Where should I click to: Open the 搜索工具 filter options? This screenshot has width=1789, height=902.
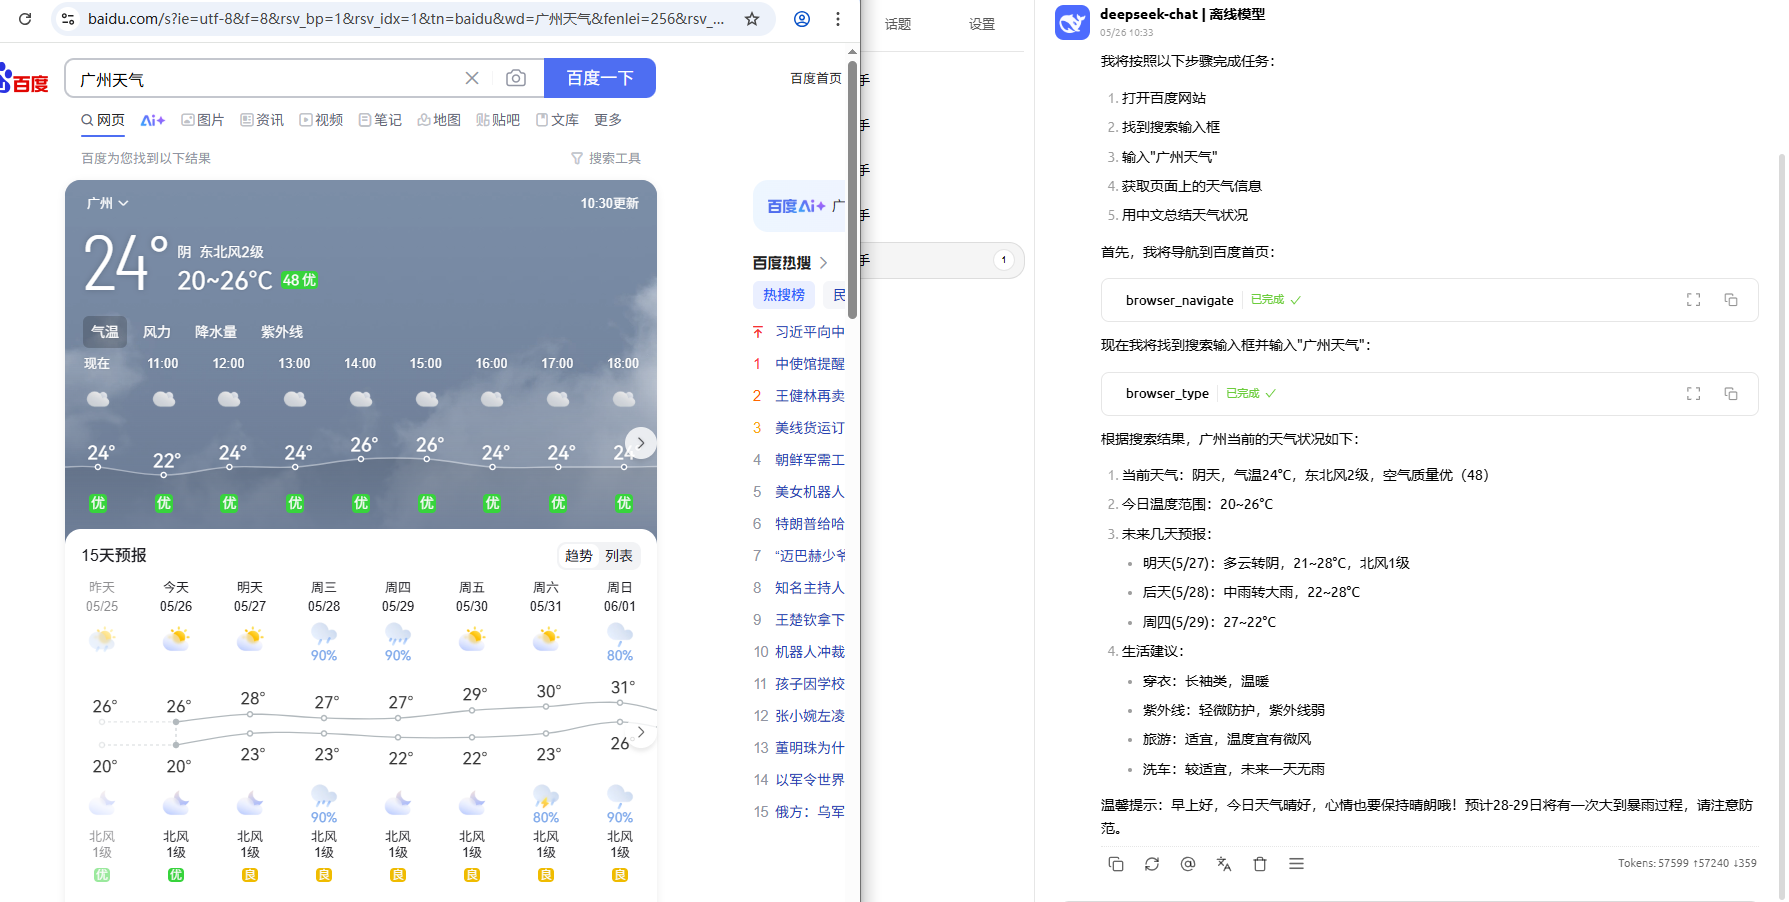pyautogui.click(x=606, y=158)
